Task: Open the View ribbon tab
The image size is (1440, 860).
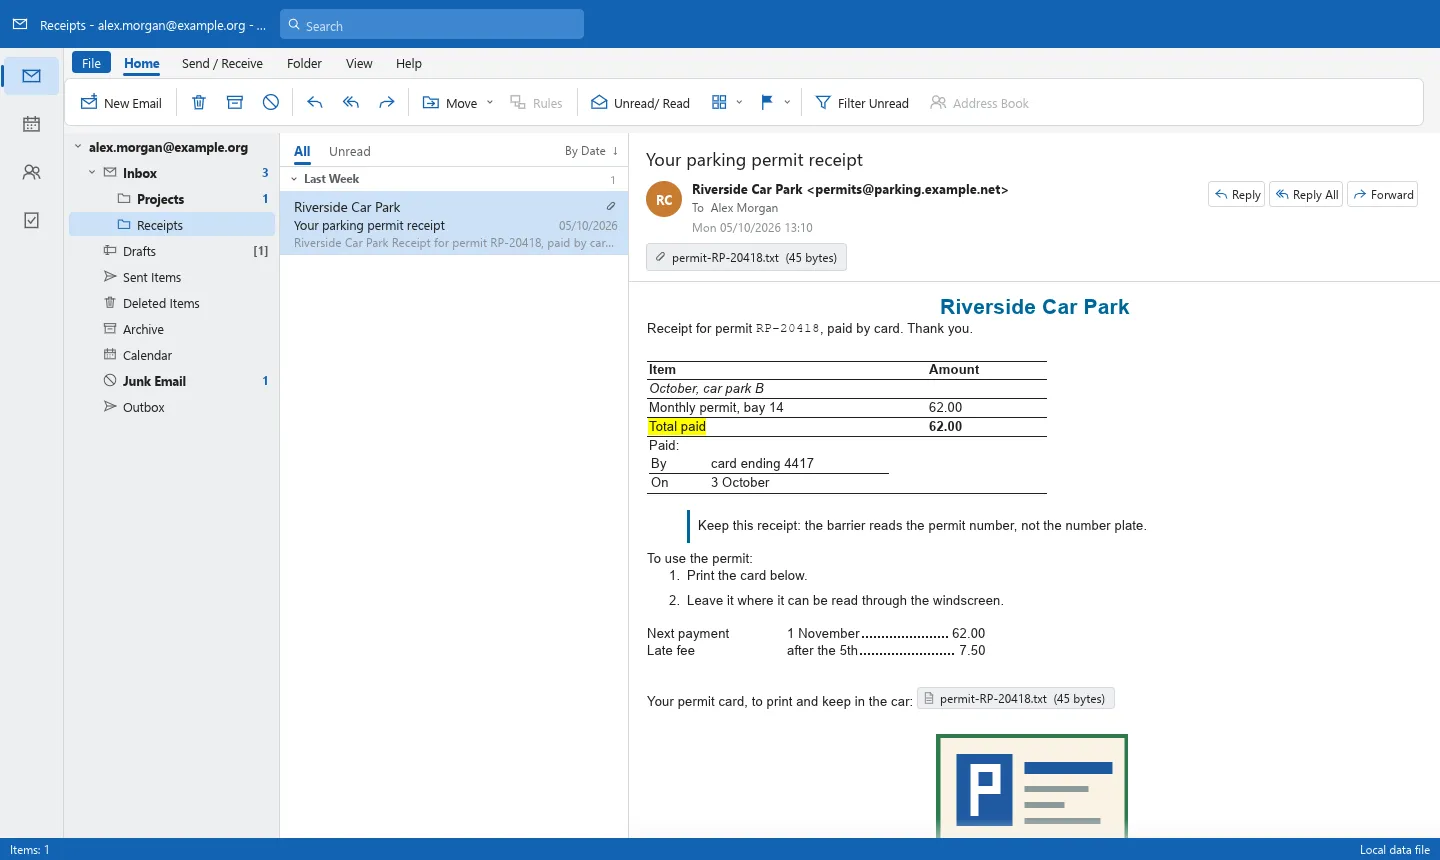Action: 359,63
